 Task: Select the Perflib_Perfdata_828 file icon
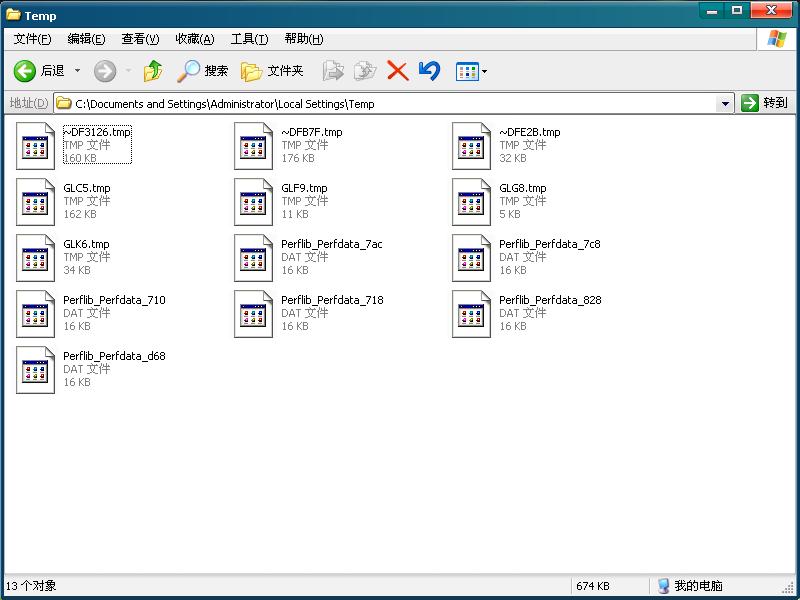tap(471, 314)
